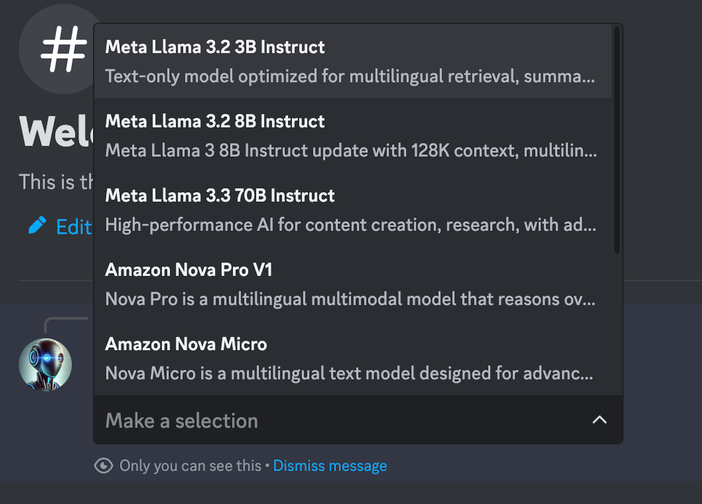Dismiss message via the blue link
Viewport: 702px width, 504px height.
(330, 466)
